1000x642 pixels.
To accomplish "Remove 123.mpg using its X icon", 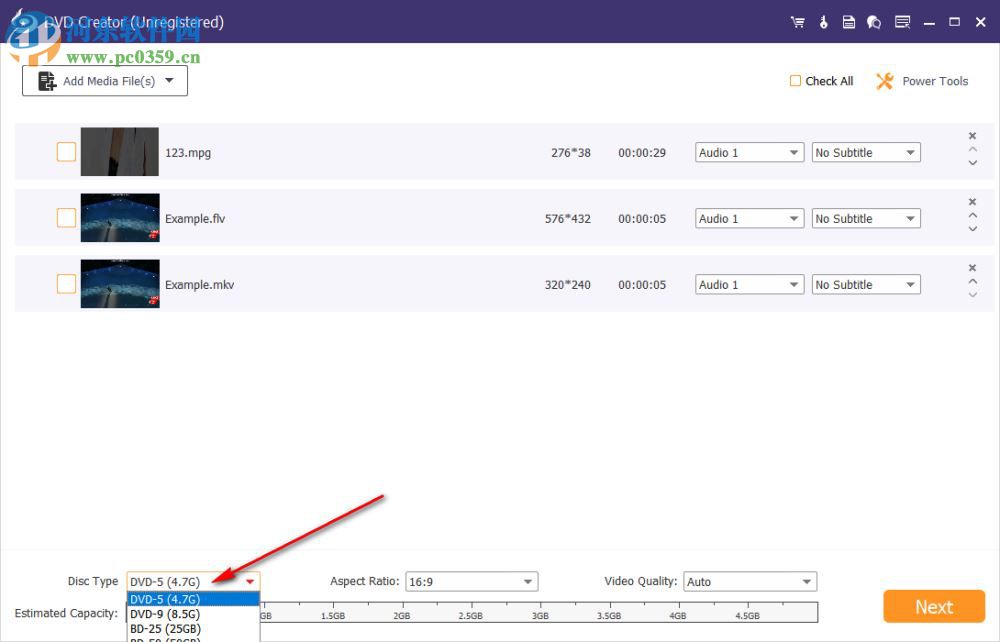I will click(971, 135).
